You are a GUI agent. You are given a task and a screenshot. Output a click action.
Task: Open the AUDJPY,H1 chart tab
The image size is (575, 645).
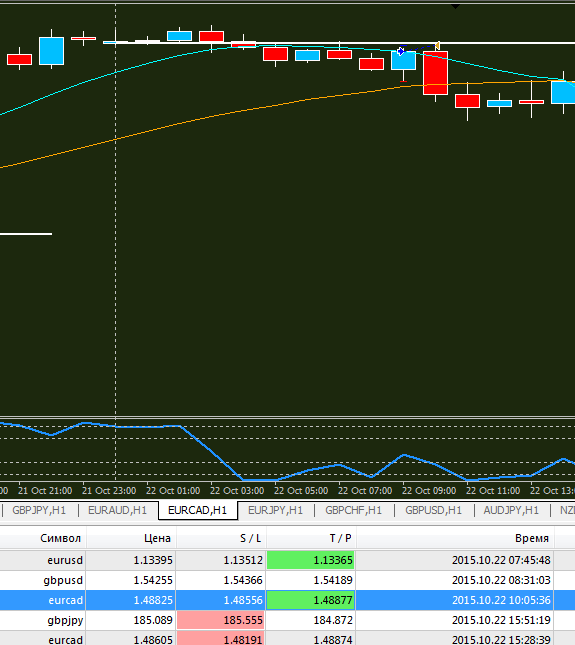tap(511, 510)
